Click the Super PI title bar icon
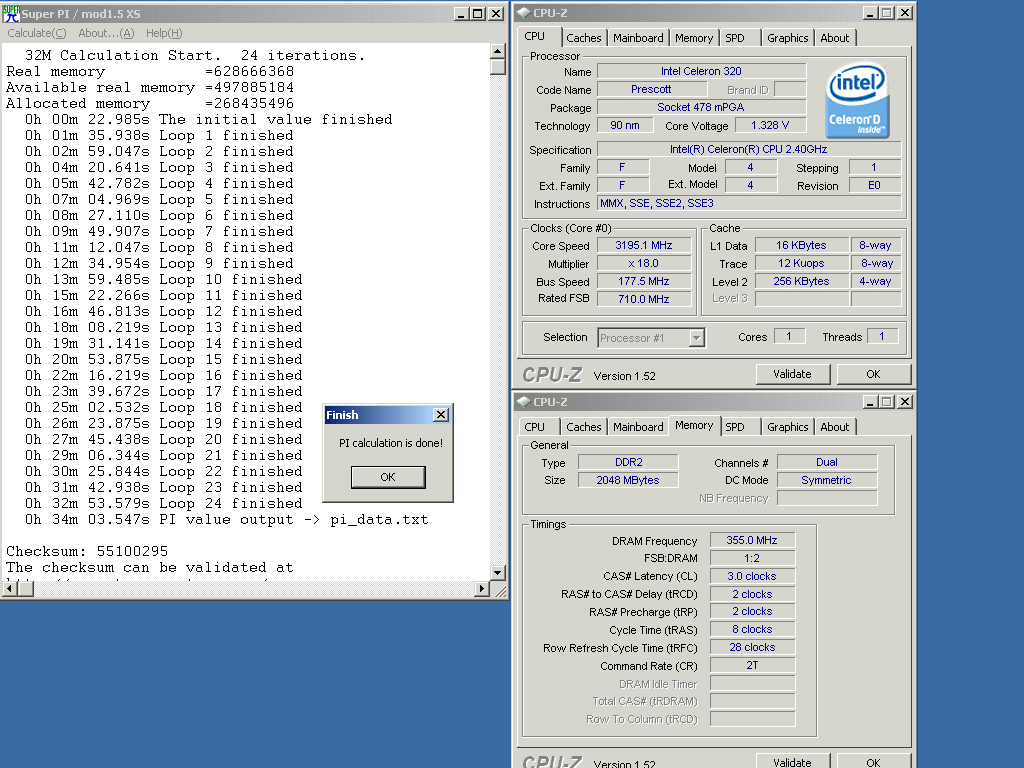This screenshot has width=1024, height=768. pyautogui.click(x=11, y=13)
